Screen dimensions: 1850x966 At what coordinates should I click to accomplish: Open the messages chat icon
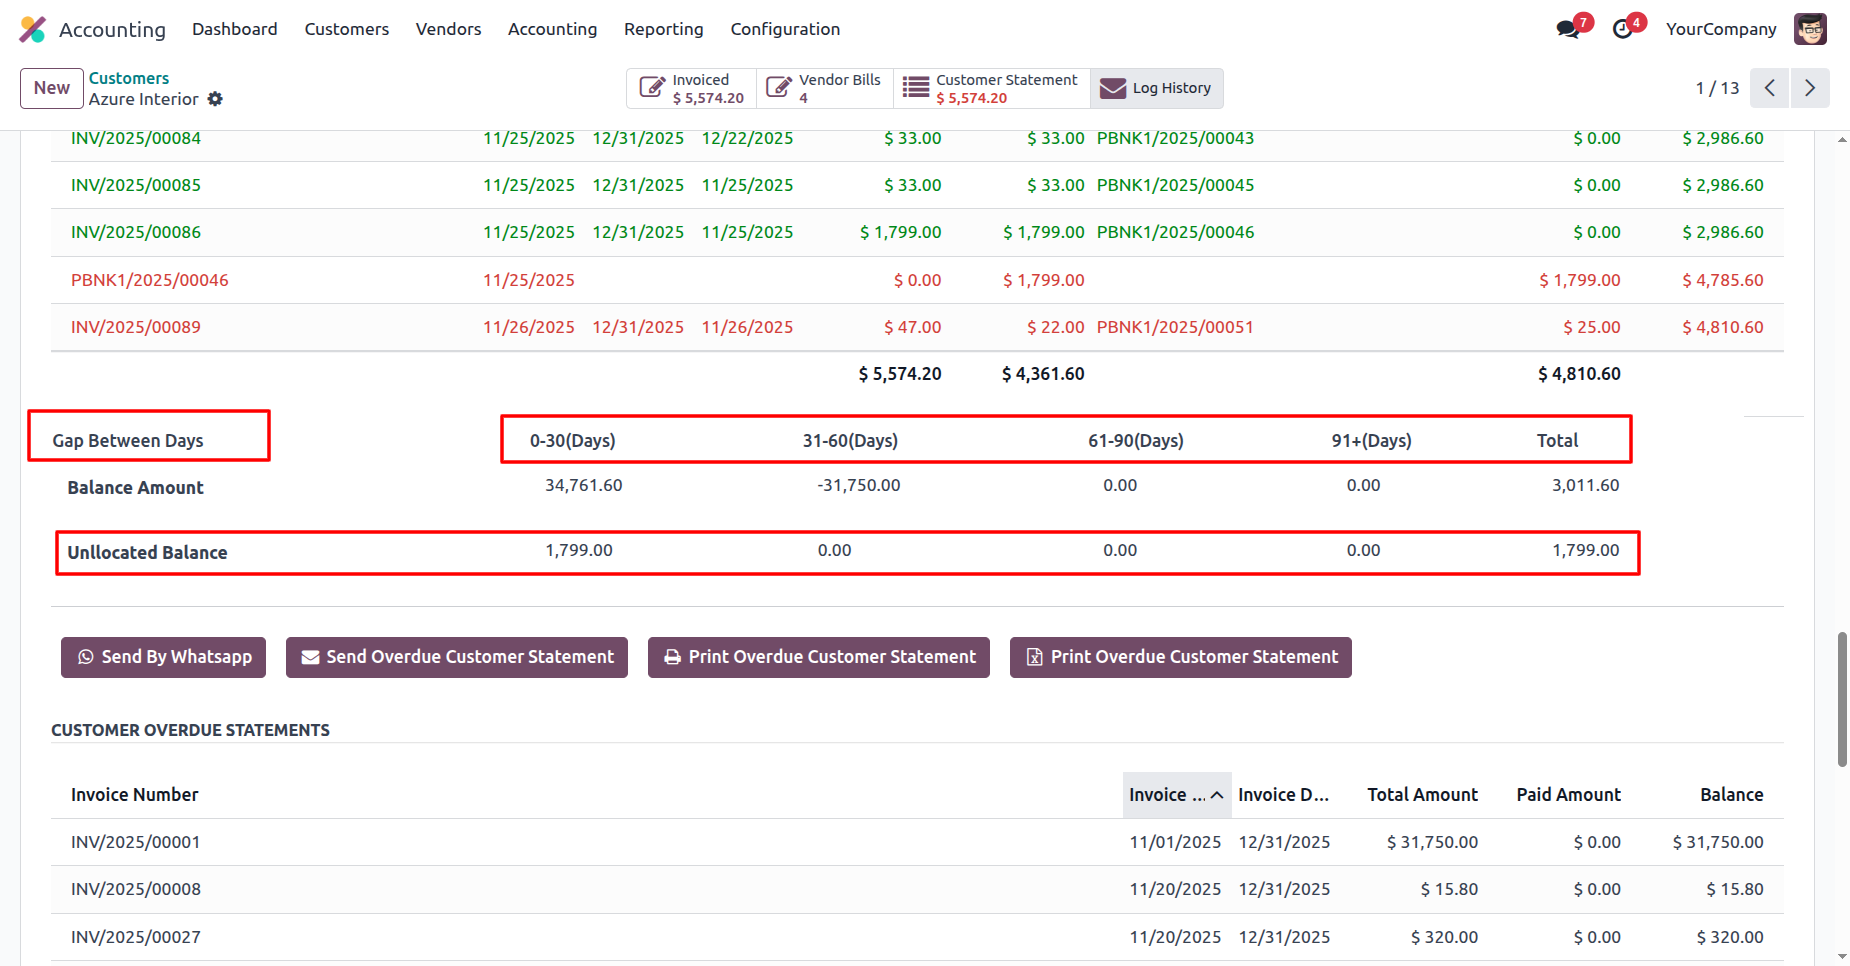(x=1568, y=29)
